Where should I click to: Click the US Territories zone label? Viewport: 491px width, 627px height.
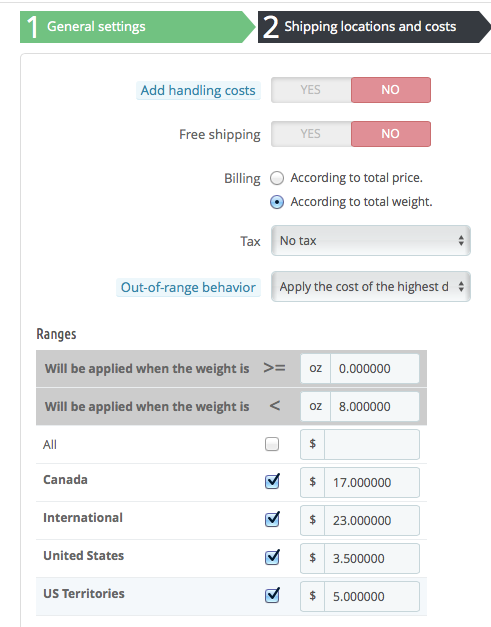pyautogui.click(x=84, y=593)
